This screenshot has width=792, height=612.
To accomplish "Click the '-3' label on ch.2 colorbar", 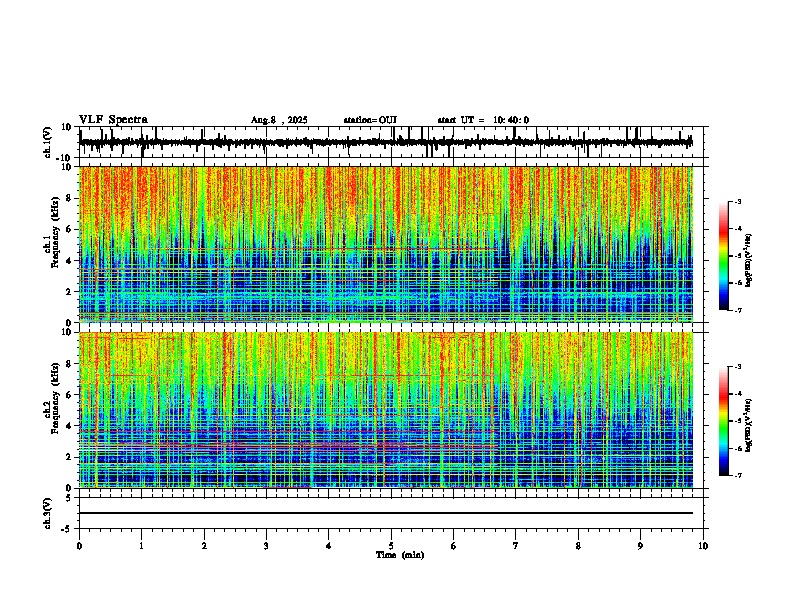I will click(x=738, y=367).
